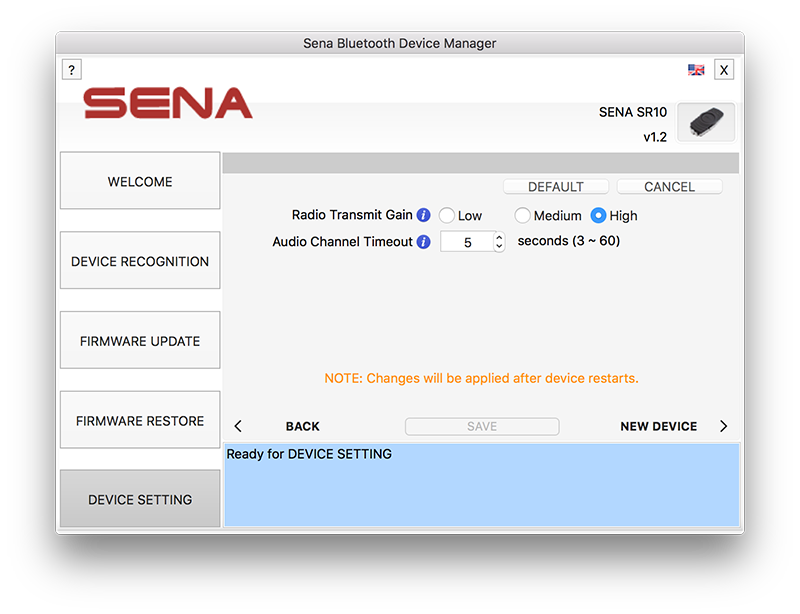Click the SAVE button

tap(482, 426)
